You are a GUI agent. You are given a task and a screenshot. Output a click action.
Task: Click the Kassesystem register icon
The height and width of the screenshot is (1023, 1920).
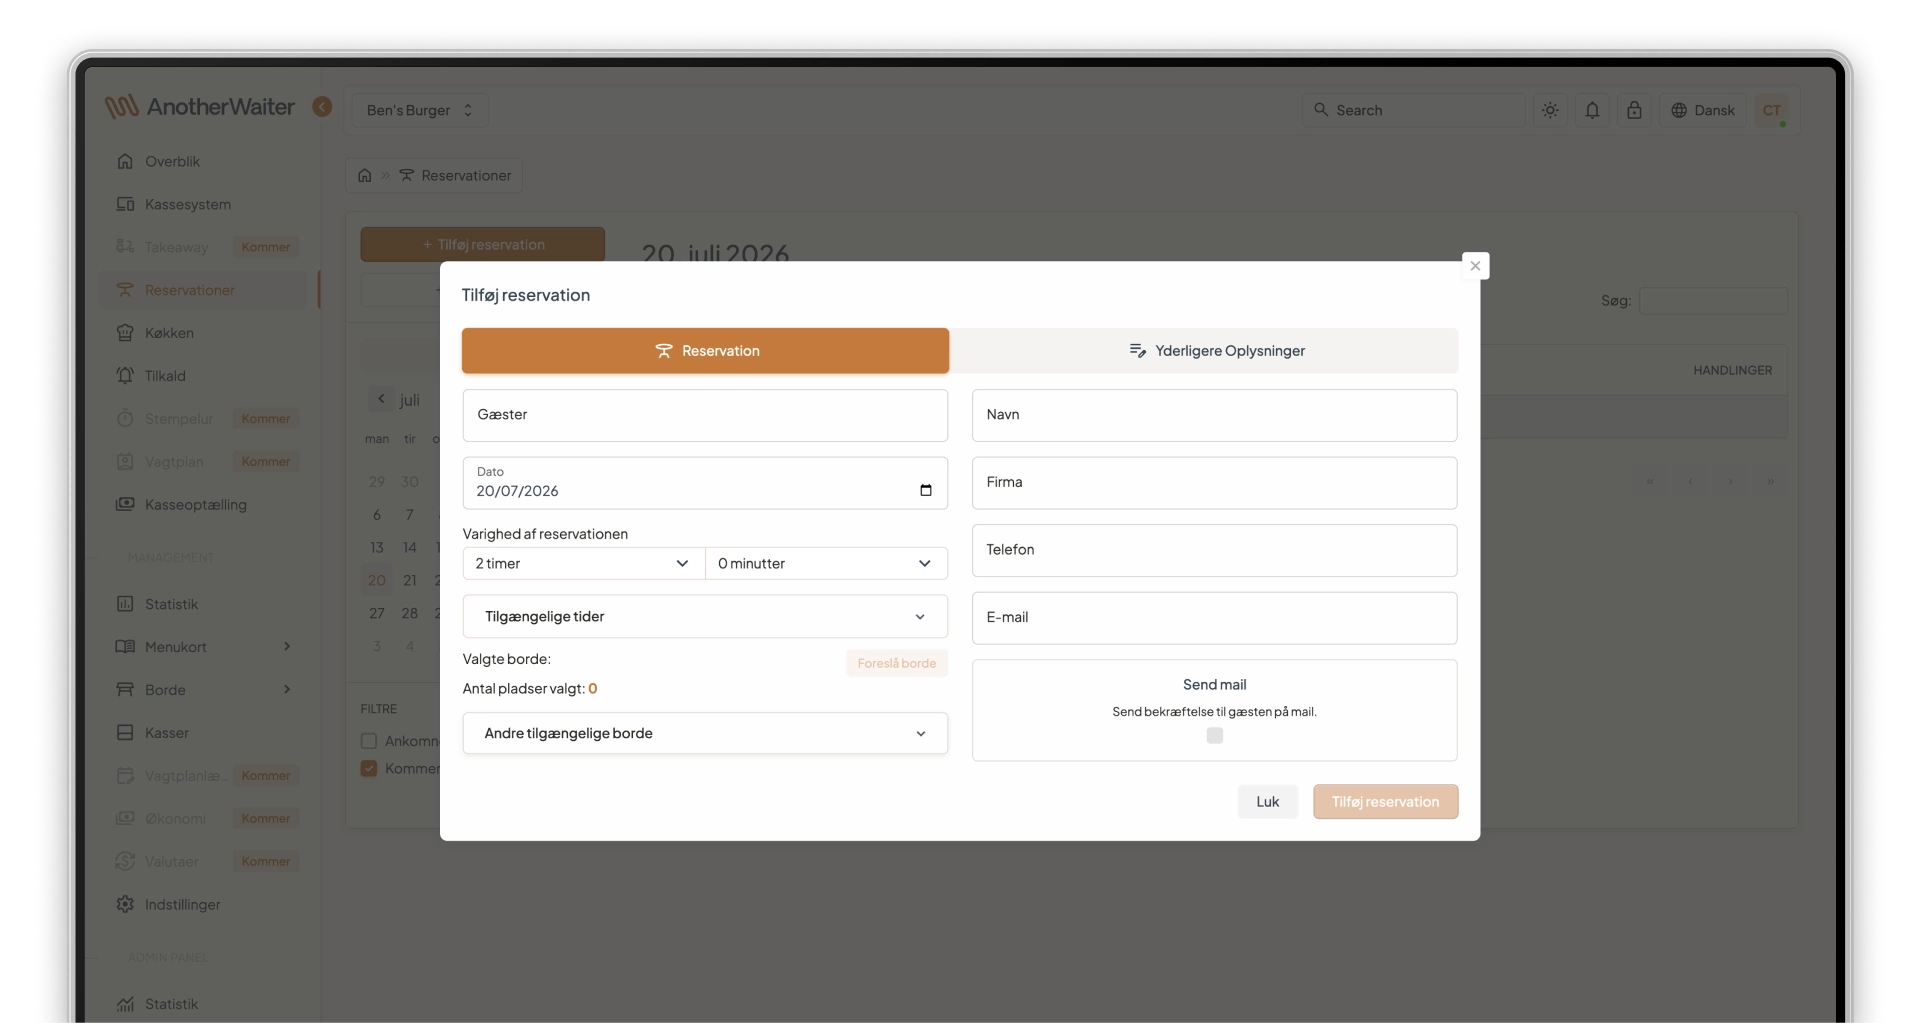click(x=125, y=204)
